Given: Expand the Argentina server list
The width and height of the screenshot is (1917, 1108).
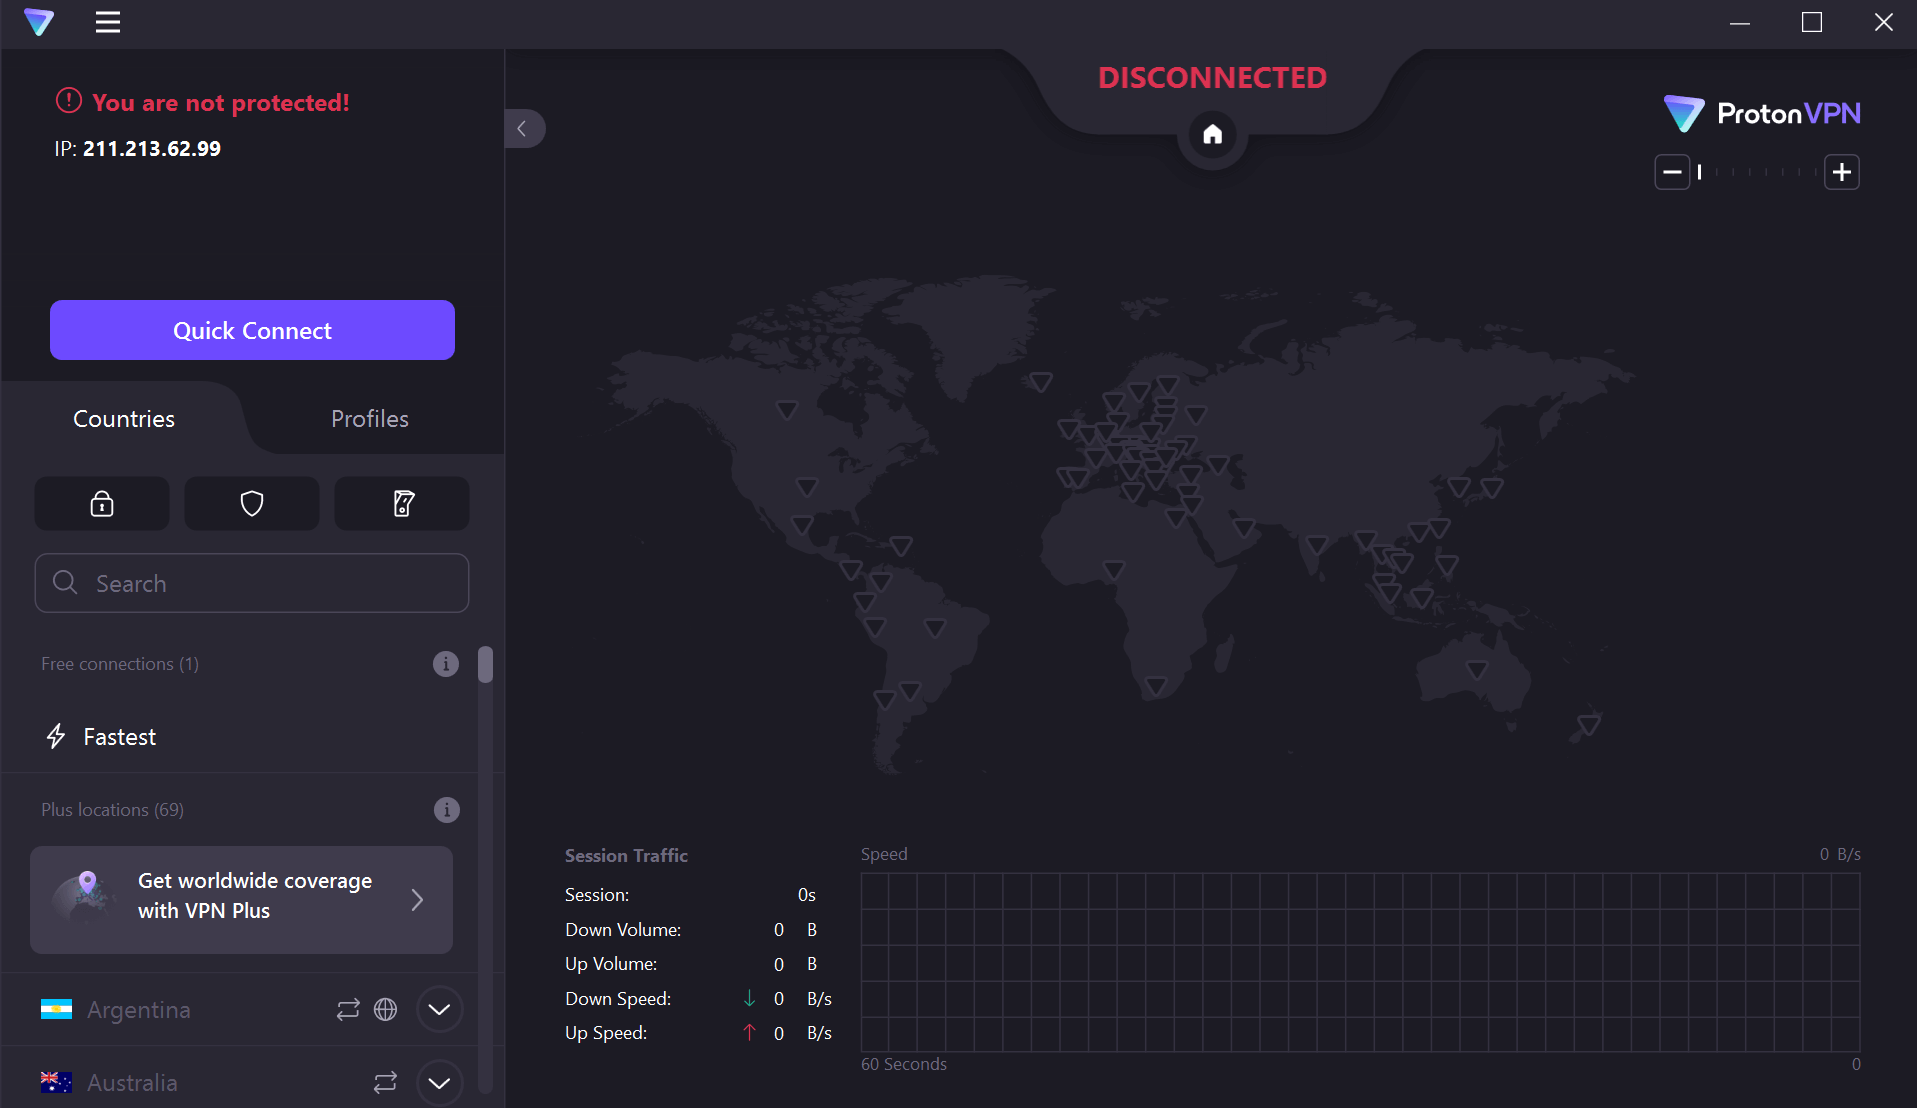Looking at the screenshot, I should click(x=439, y=1010).
